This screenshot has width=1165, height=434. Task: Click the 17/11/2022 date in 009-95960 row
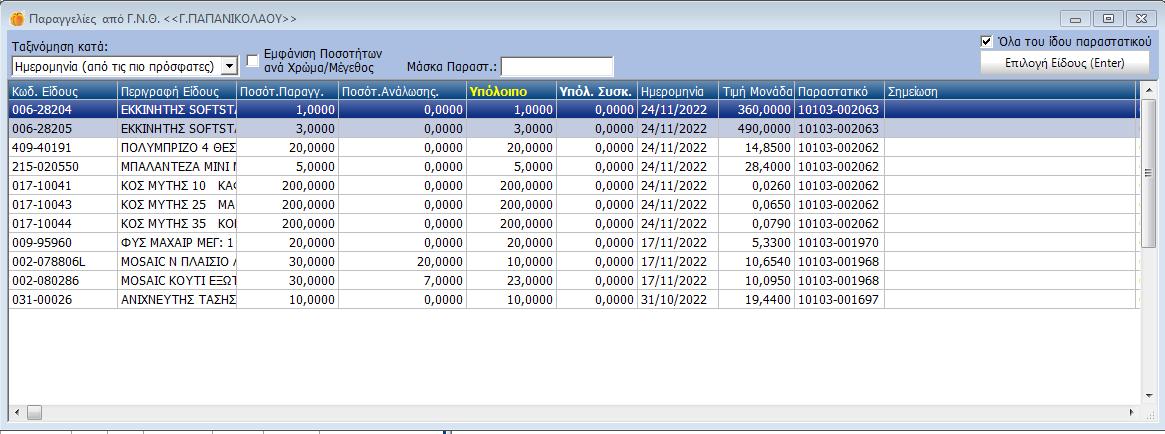(673, 242)
